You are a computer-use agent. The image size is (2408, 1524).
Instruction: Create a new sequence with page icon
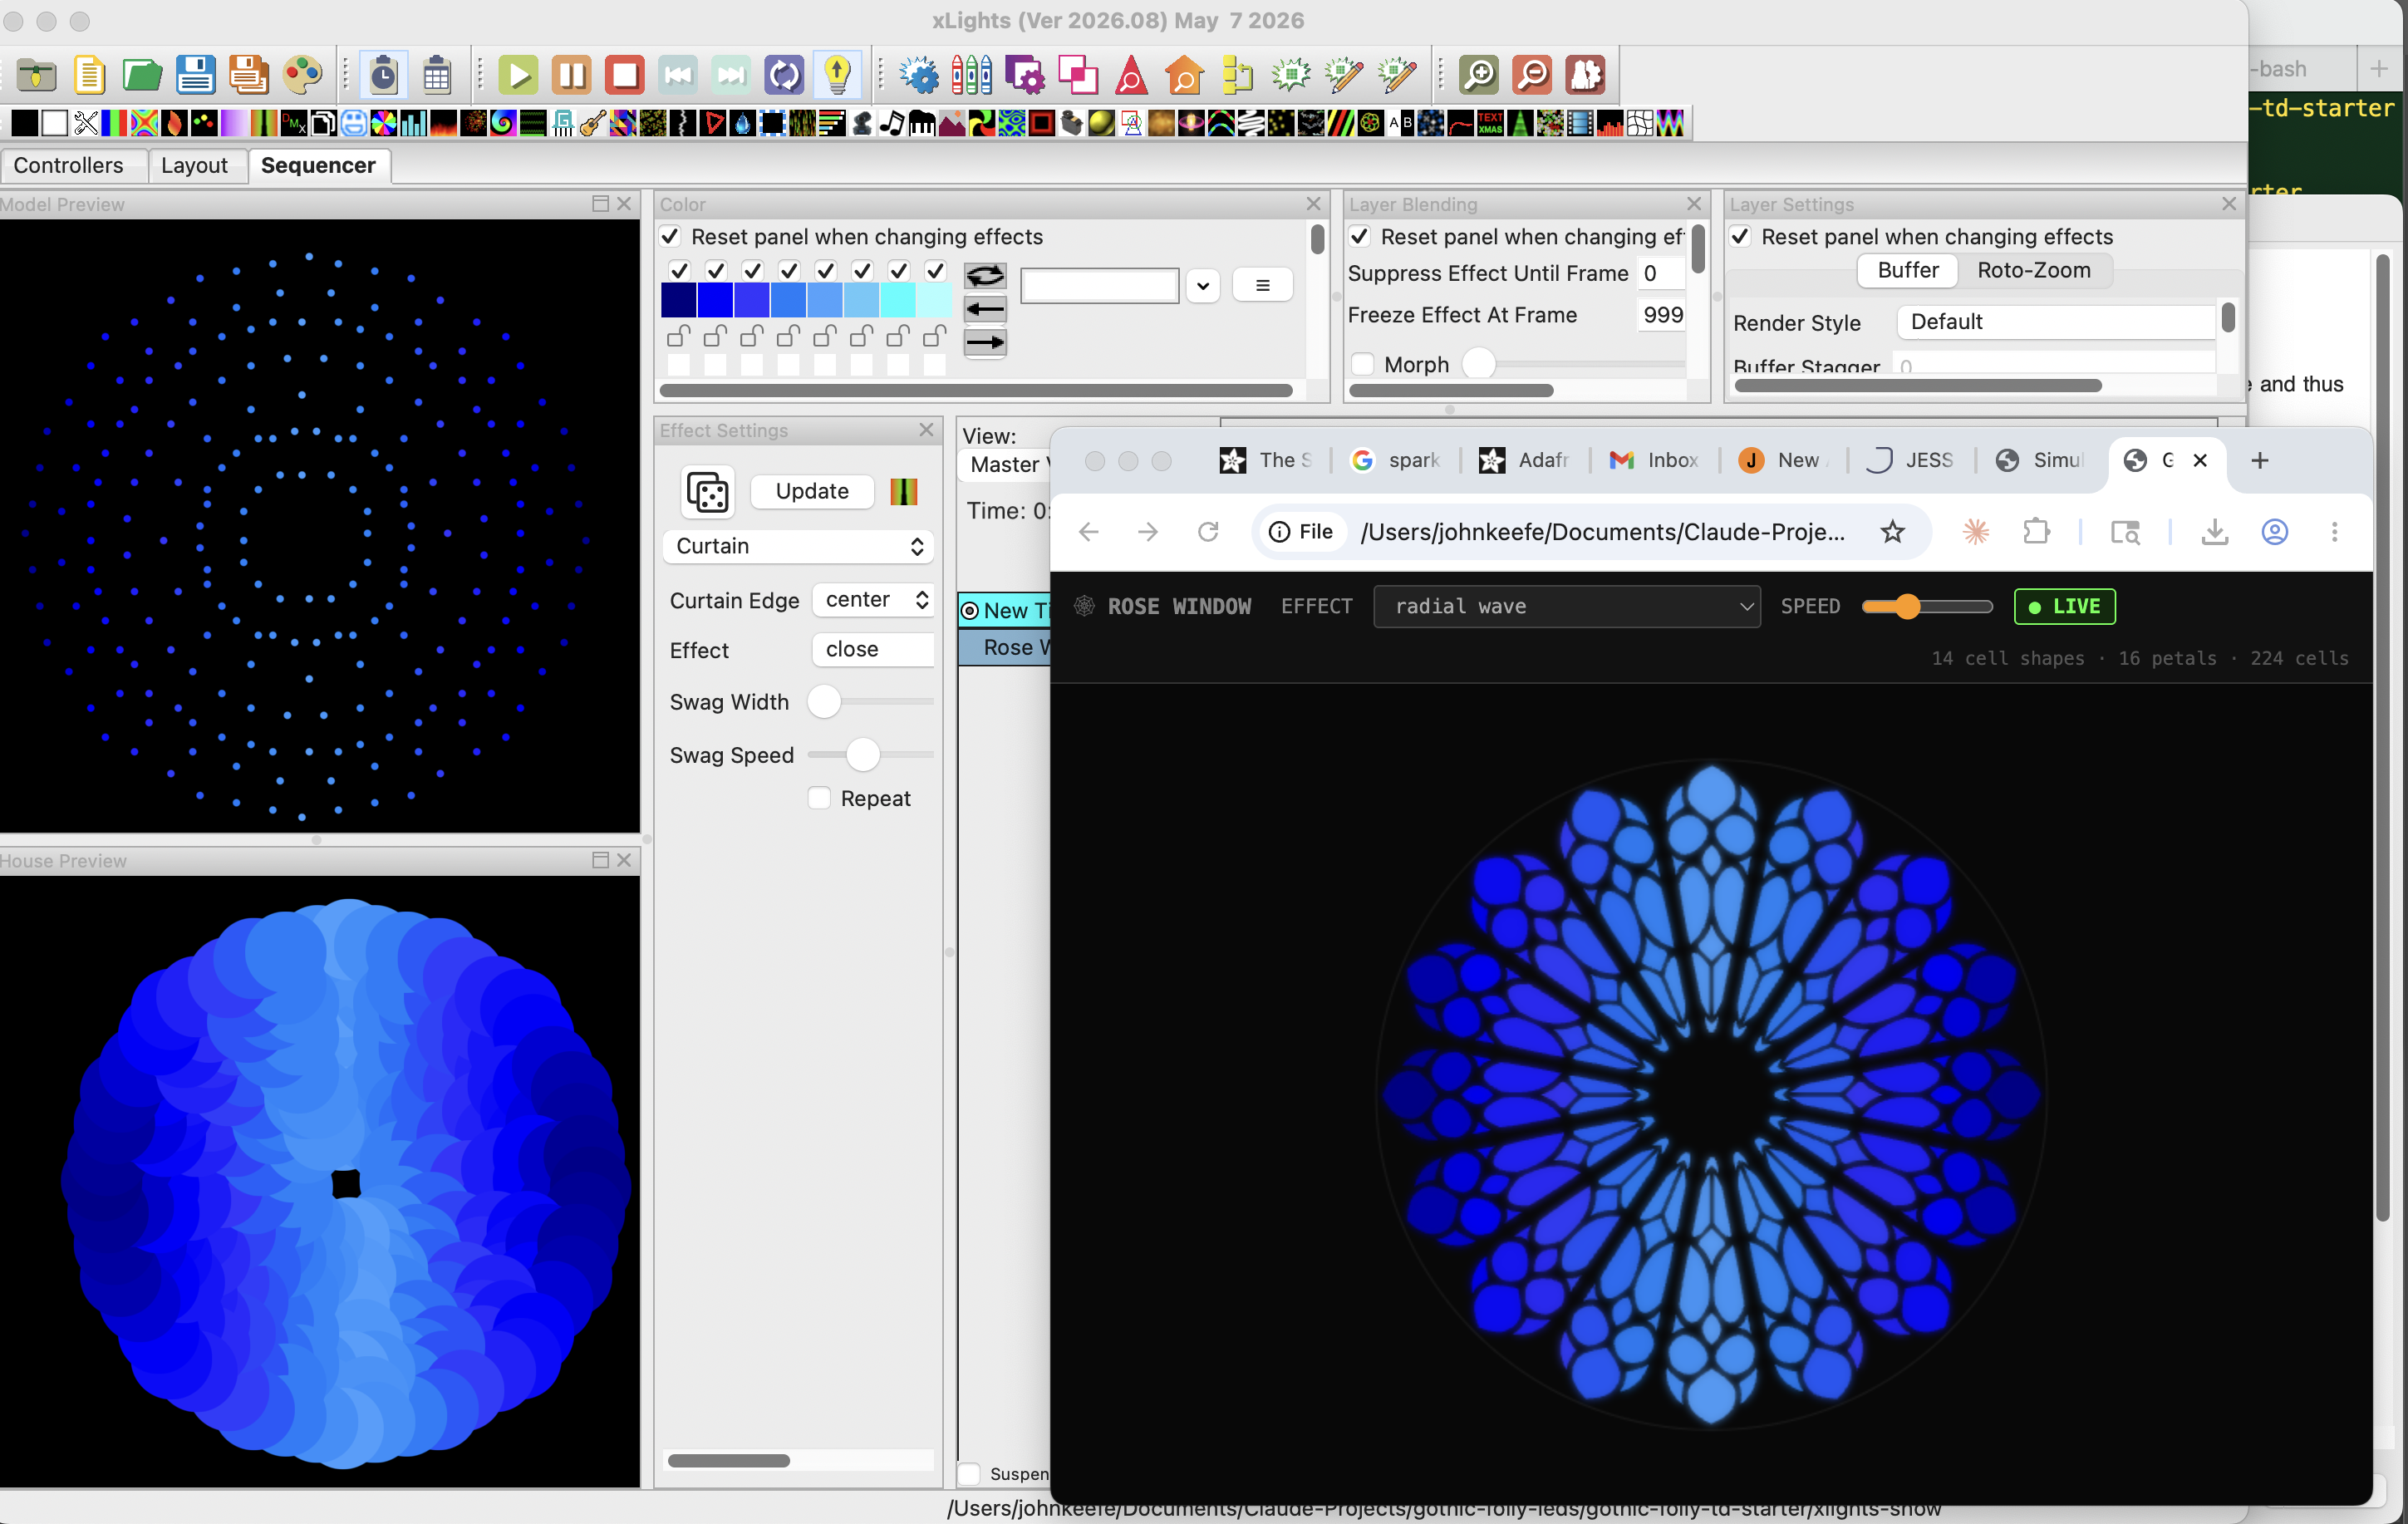(x=89, y=75)
